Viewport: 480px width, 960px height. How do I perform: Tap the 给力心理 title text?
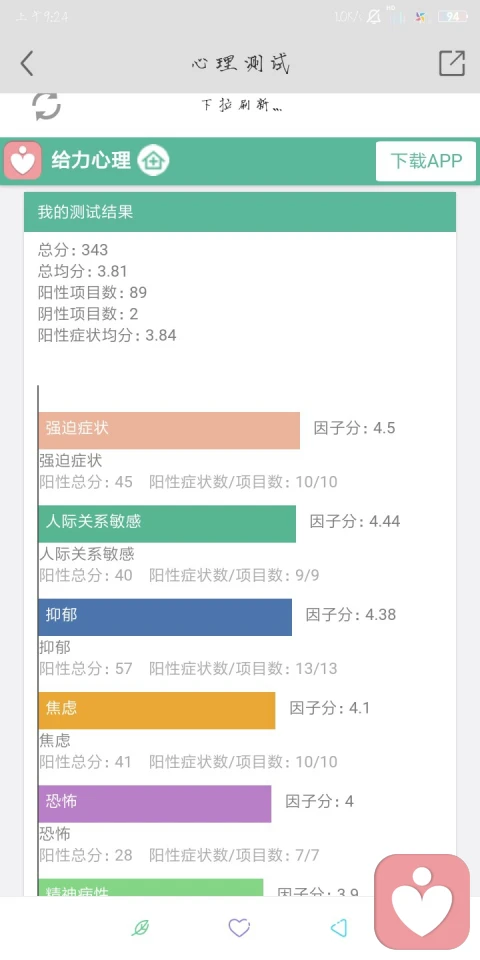coord(91,160)
